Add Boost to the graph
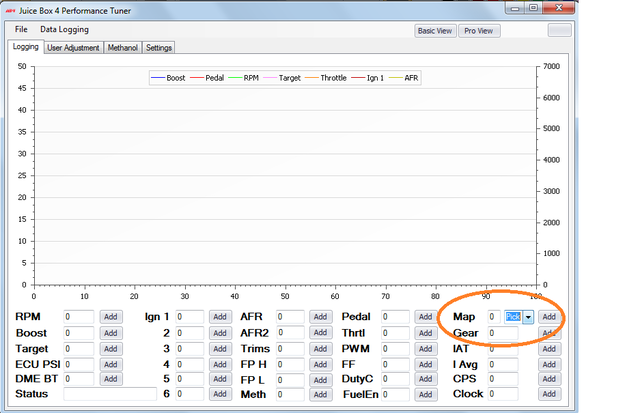640x413 pixels. pyautogui.click(x=111, y=333)
